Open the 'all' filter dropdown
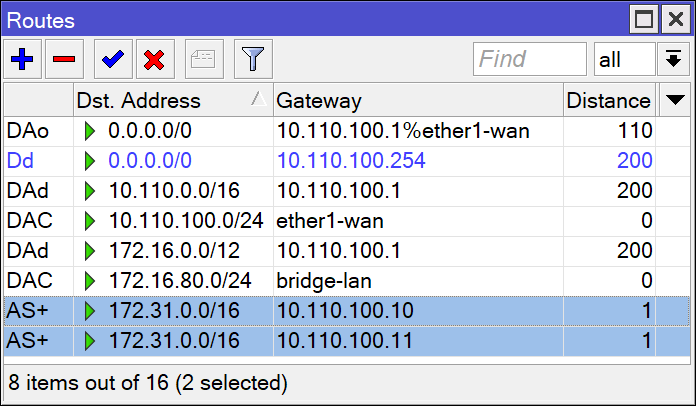Image resolution: width=696 pixels, height=406 pixels. 624,60
